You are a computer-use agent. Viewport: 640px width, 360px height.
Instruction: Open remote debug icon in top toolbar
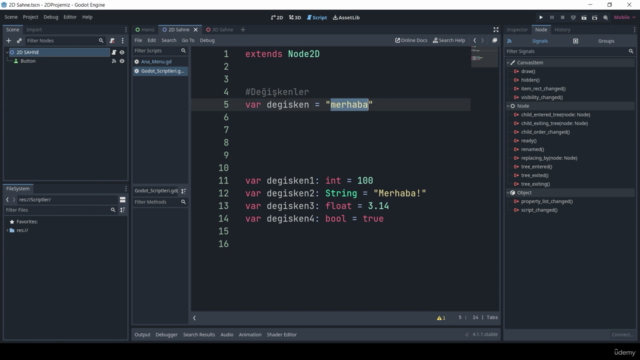pyautogui.click(x=573, y=18)
